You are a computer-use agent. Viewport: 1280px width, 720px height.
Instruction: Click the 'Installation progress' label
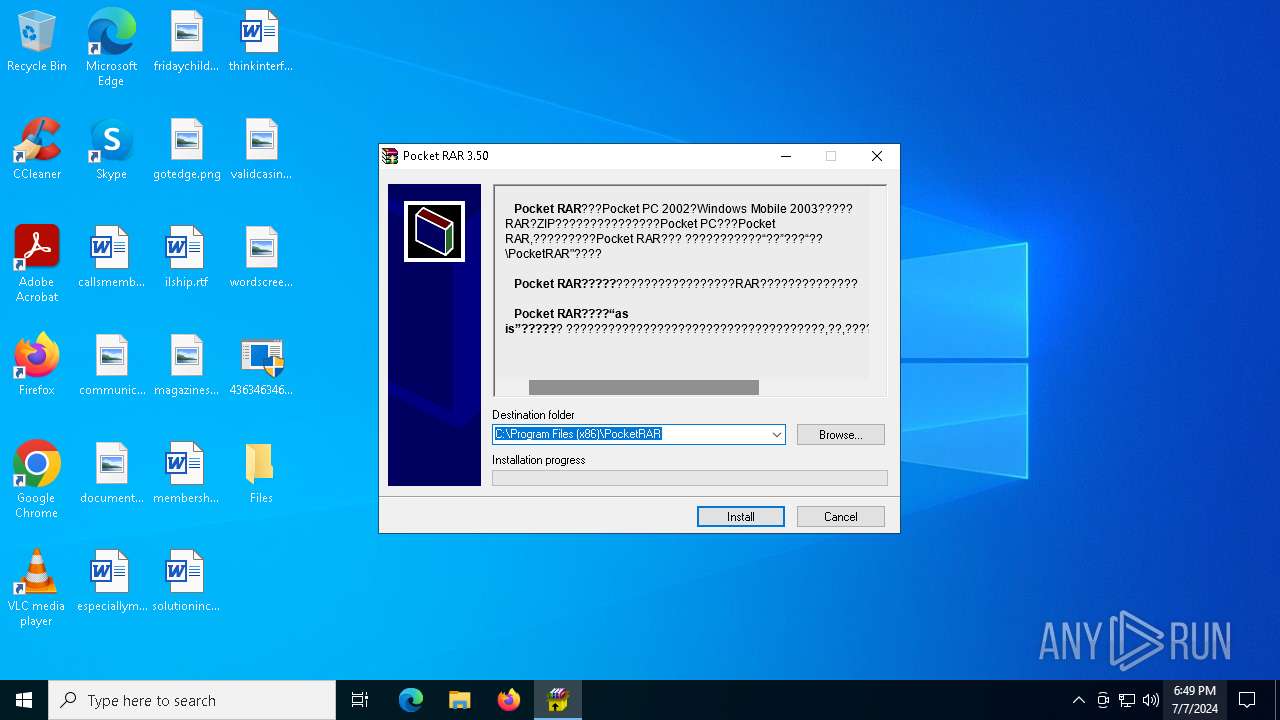[x=539, y=460]
